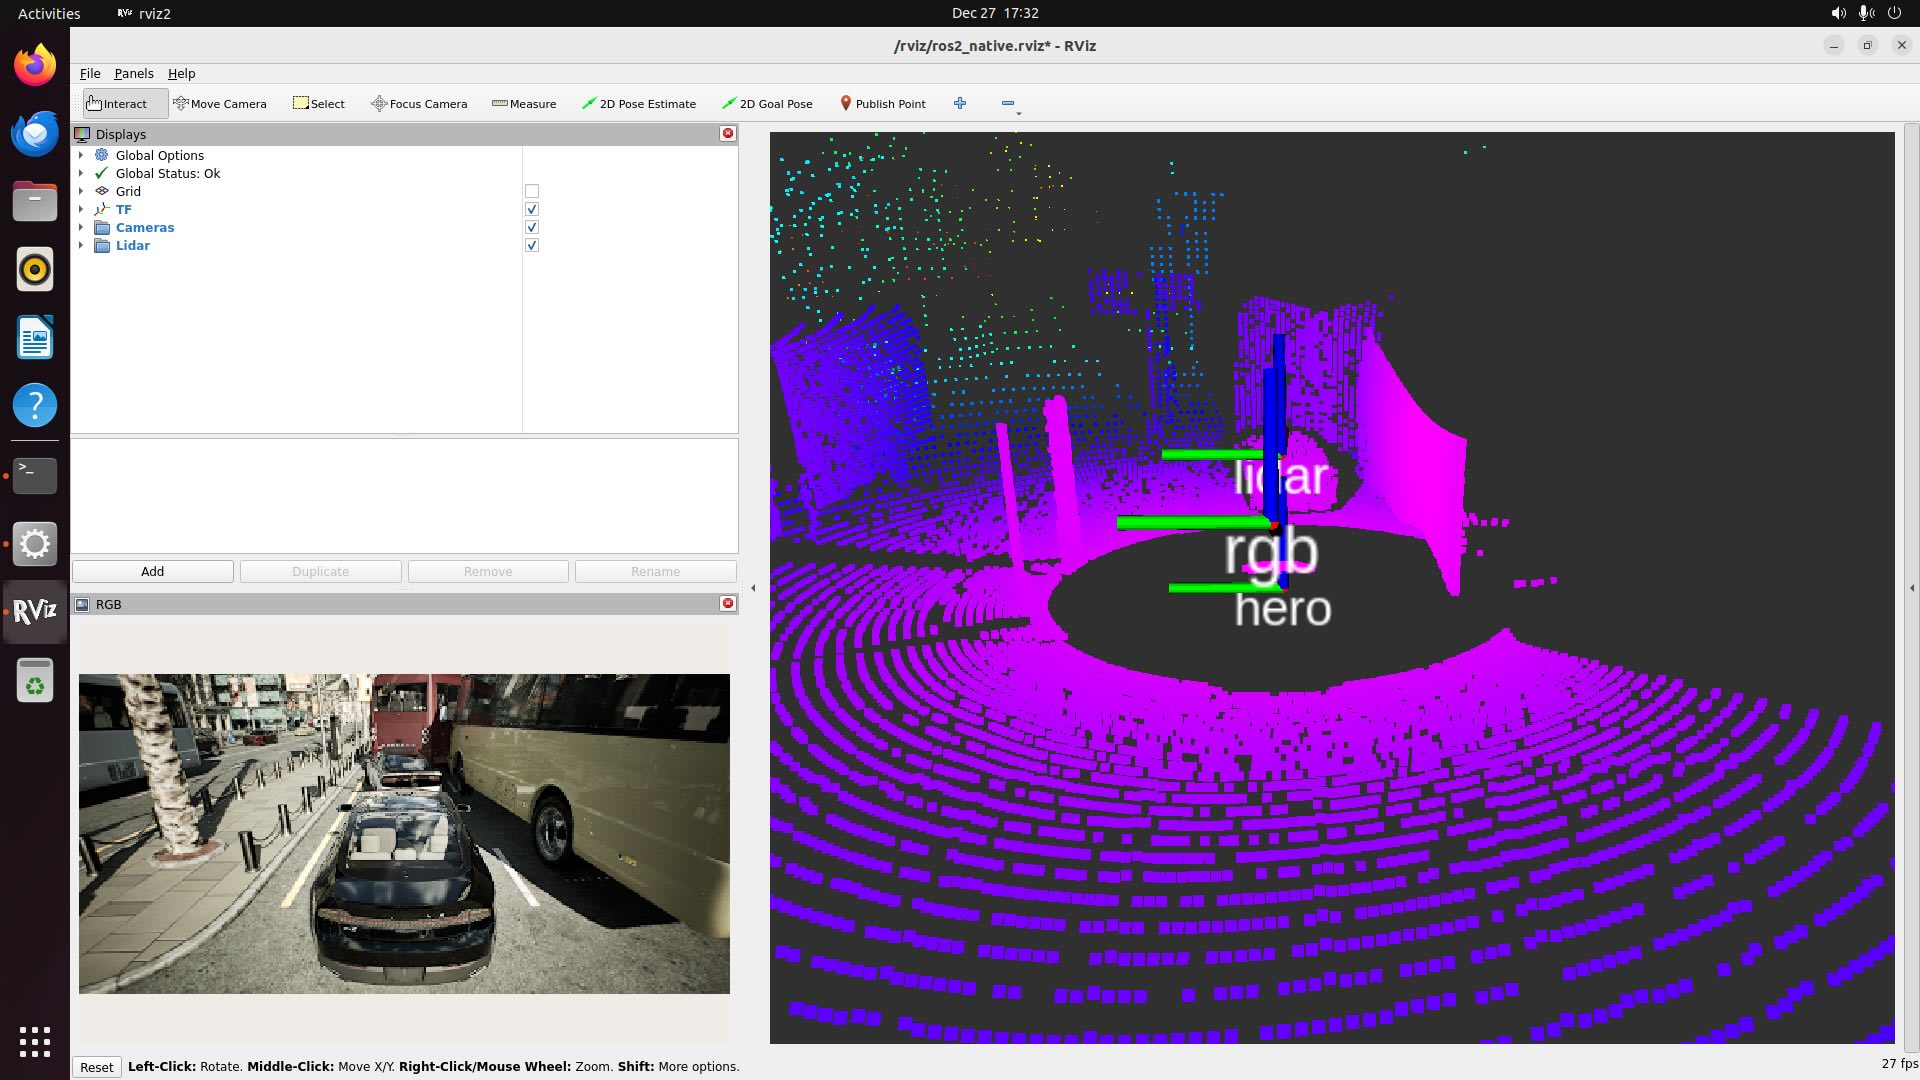Open the Trash from the dock
This screenshot has width=1920, height=1080.
tap(35, 680)
